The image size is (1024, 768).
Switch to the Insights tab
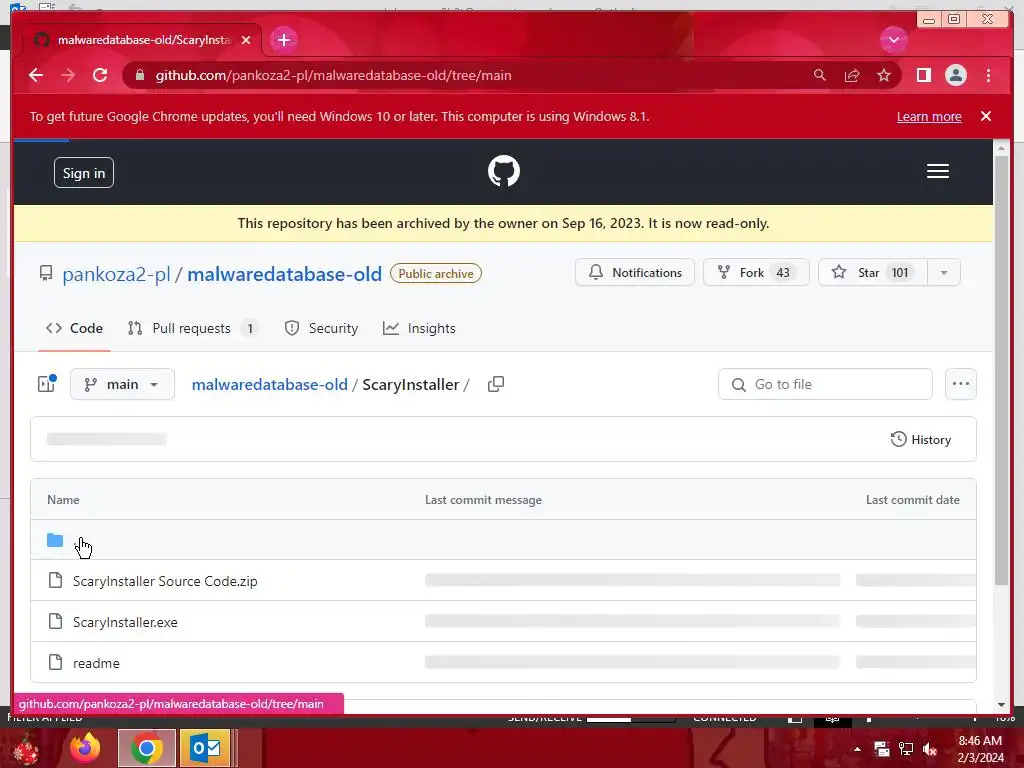coord(419,328)
